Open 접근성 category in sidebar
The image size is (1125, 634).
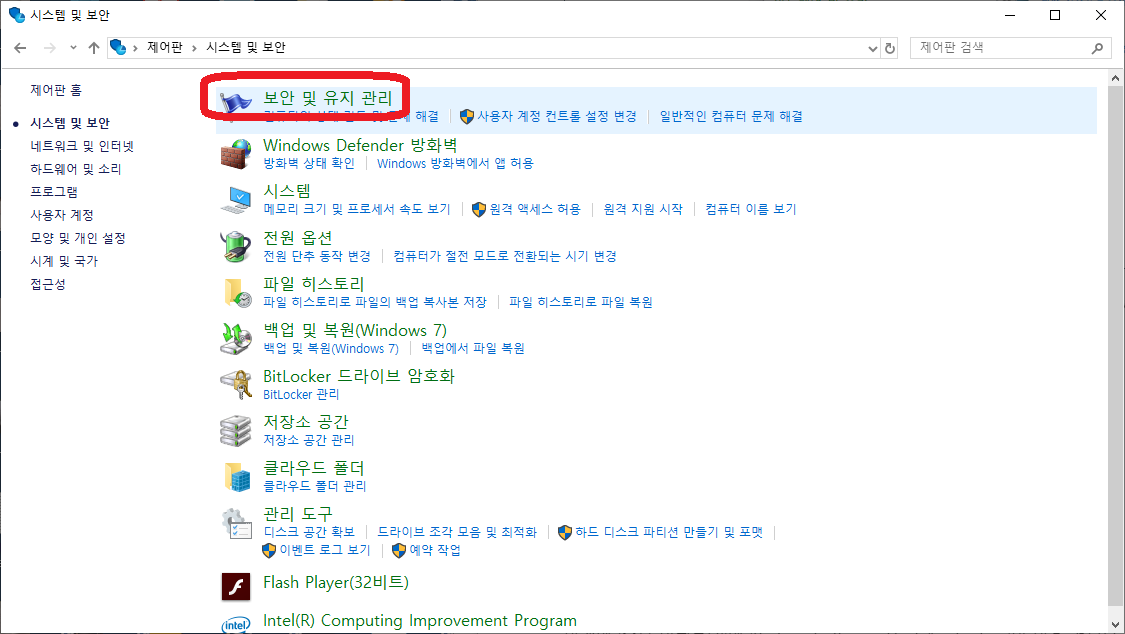pyautogui.click(x=47, y=284)
